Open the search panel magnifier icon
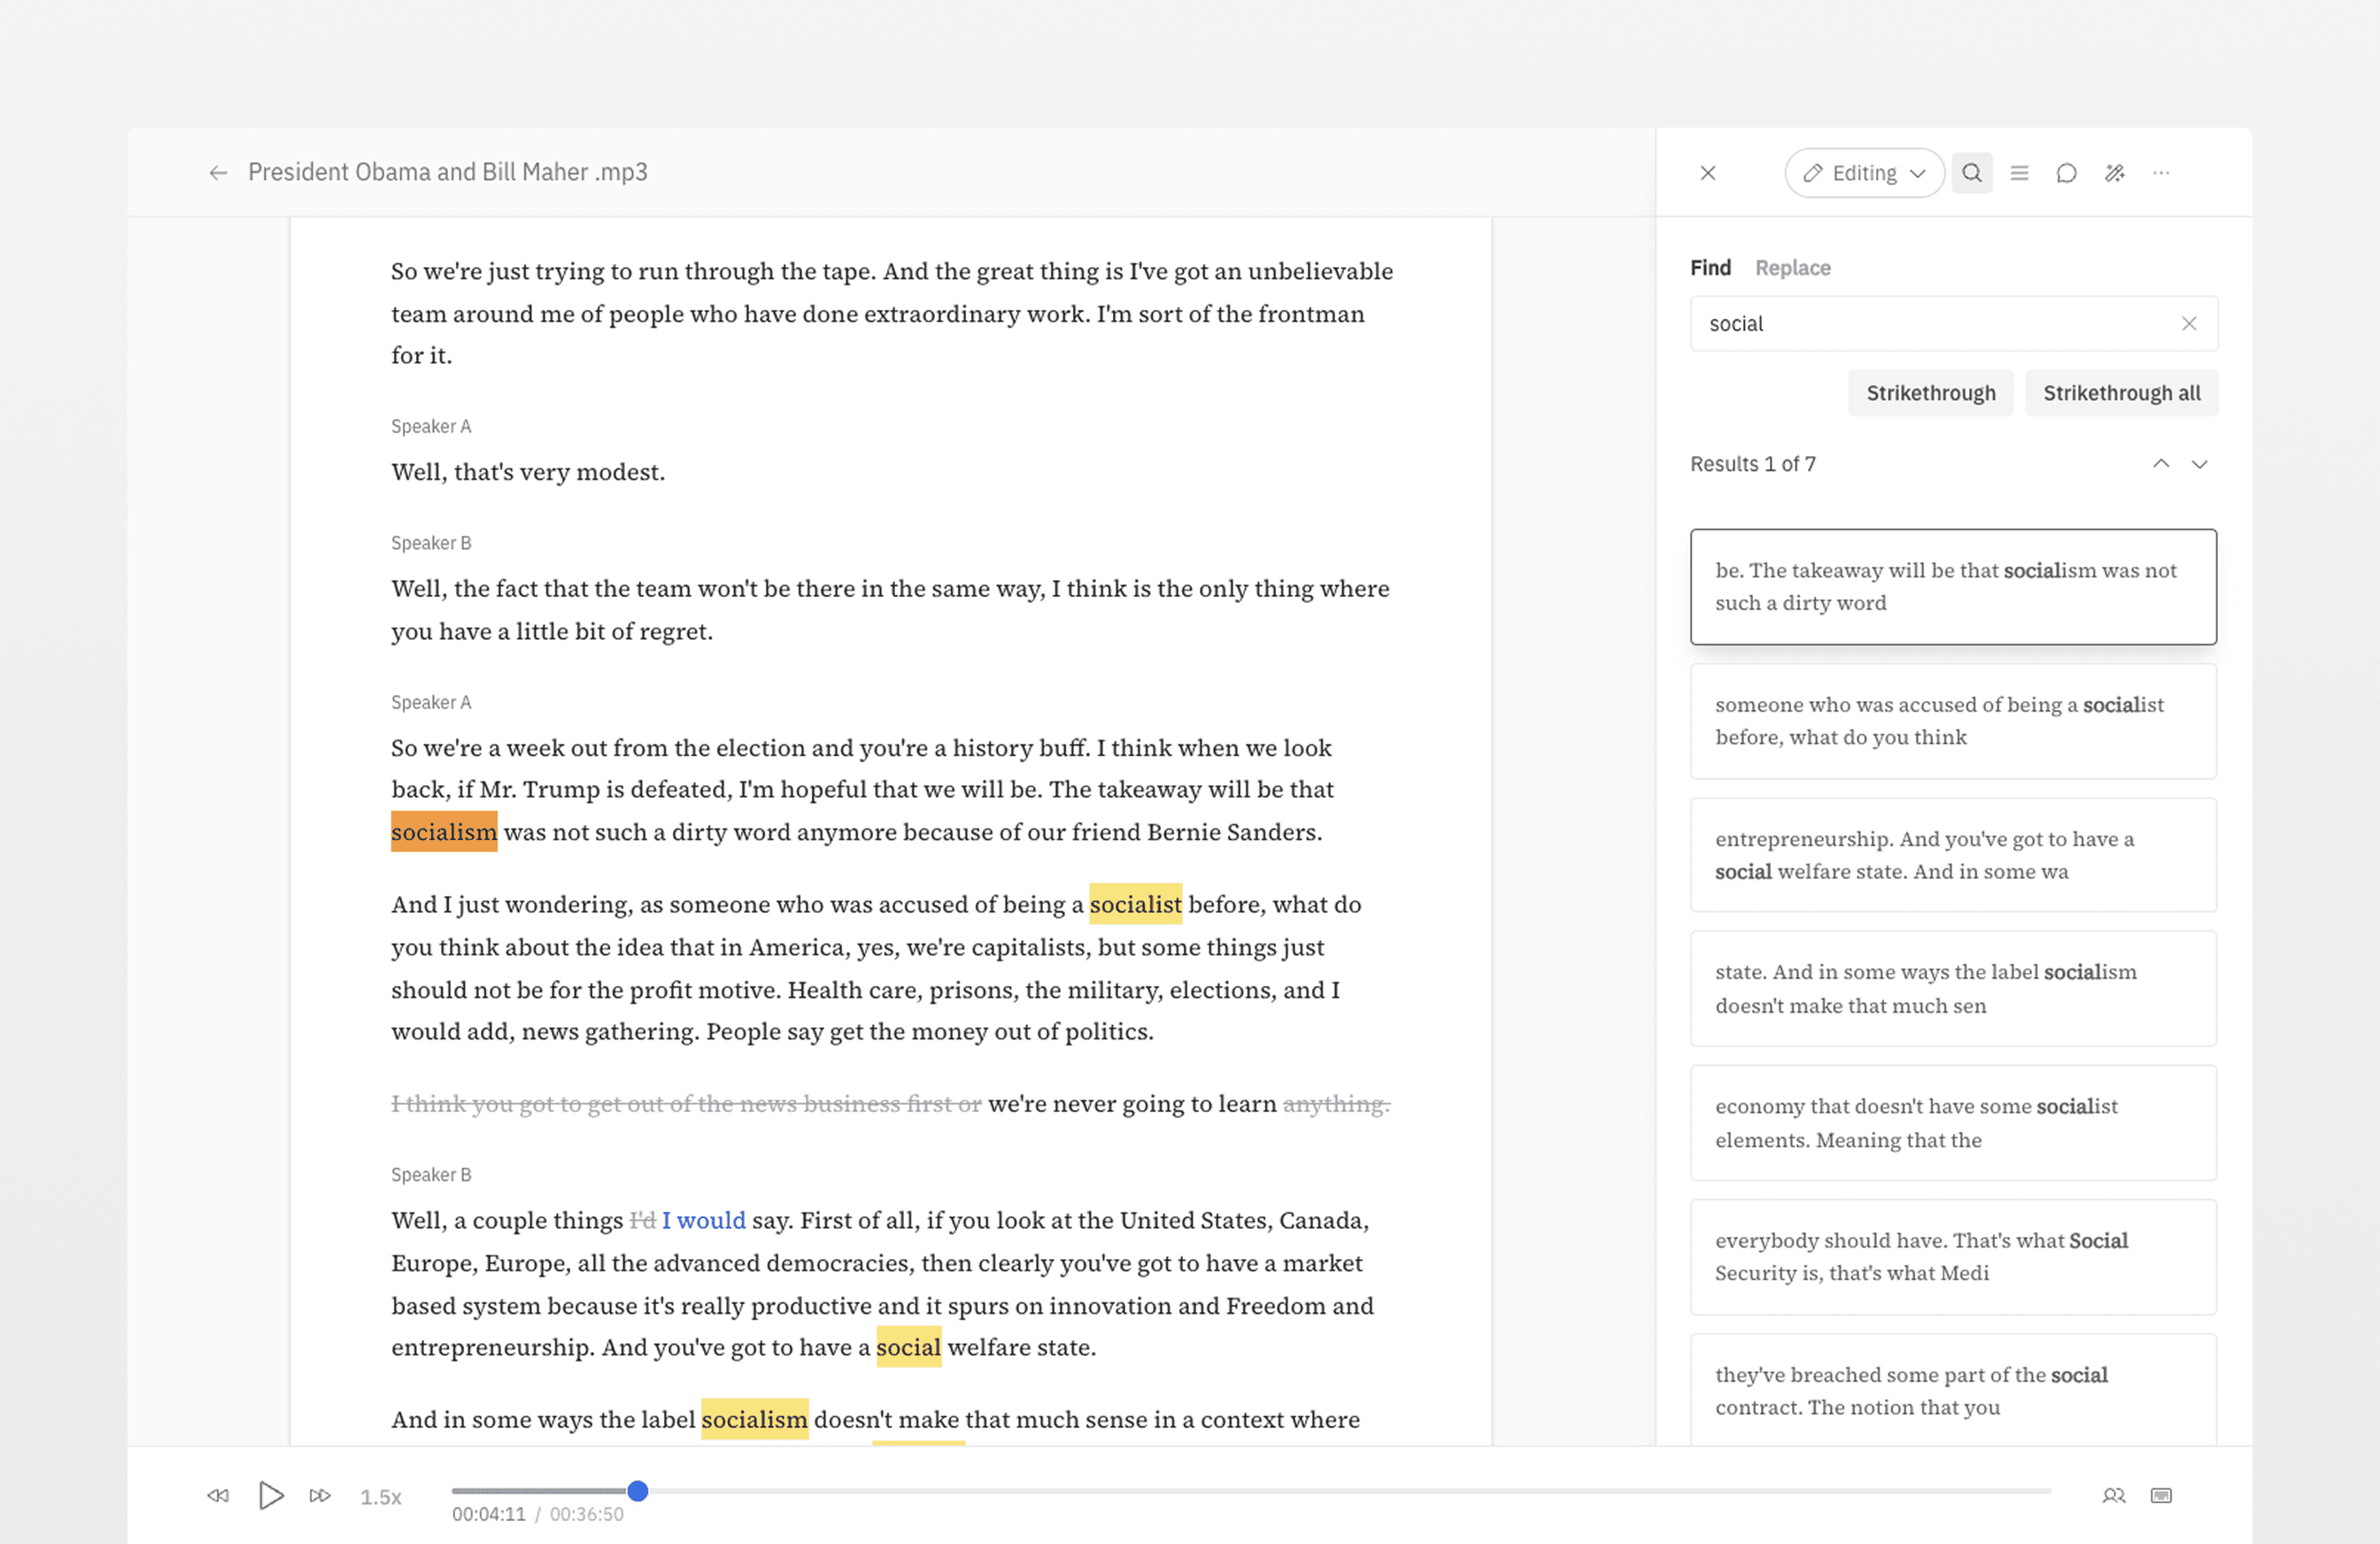The height and width of the screenshot is (1544, 2380). (1971, 173)
